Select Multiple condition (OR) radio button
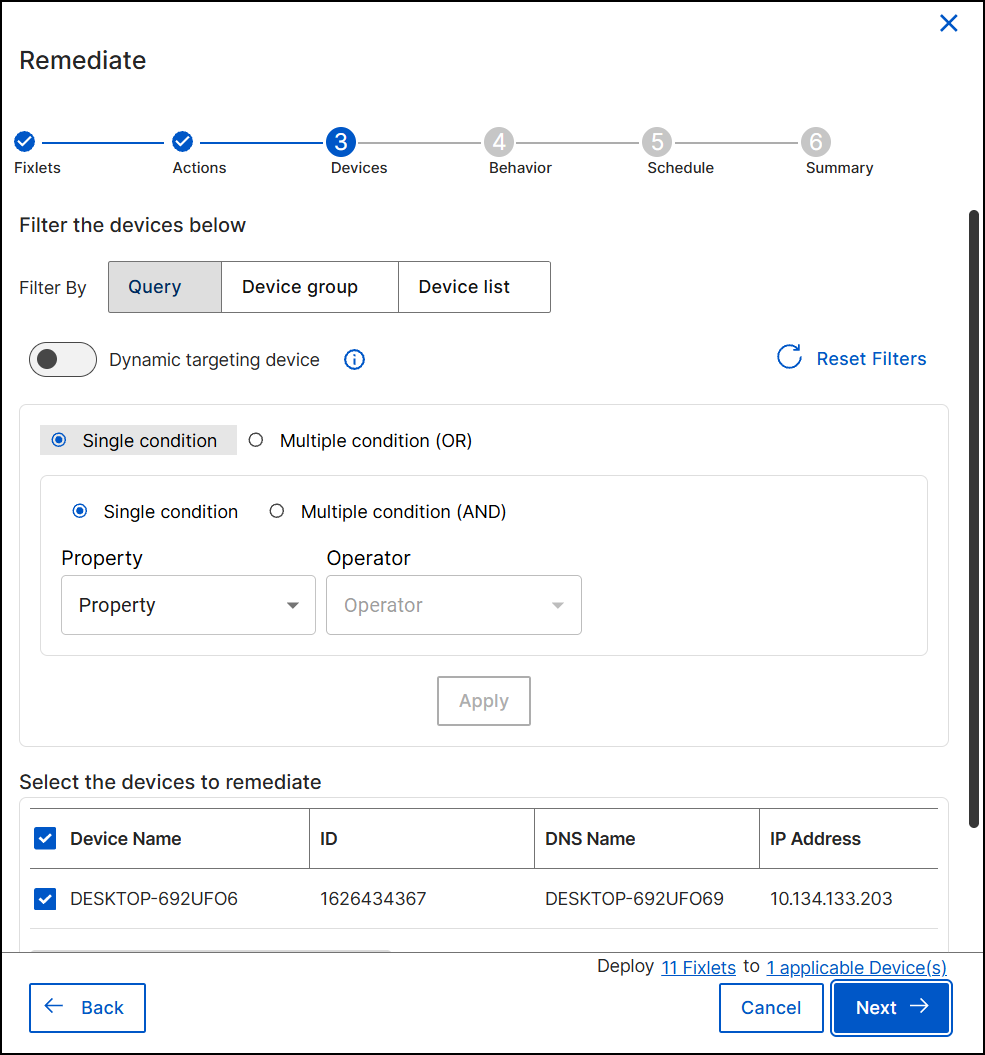Screen dimensions: 985x1055 (x=256, y=440)
